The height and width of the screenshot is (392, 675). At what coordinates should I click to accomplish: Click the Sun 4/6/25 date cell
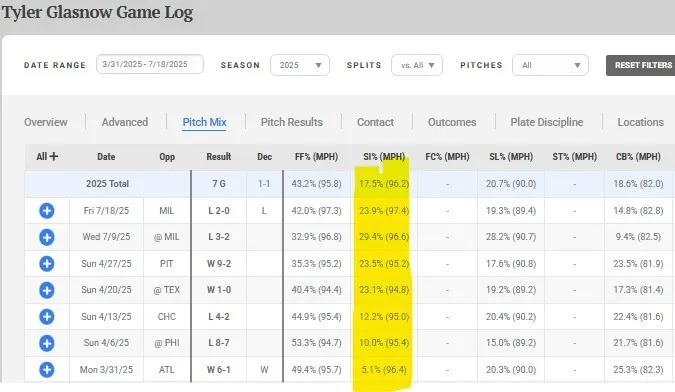[x=106, y=343]
